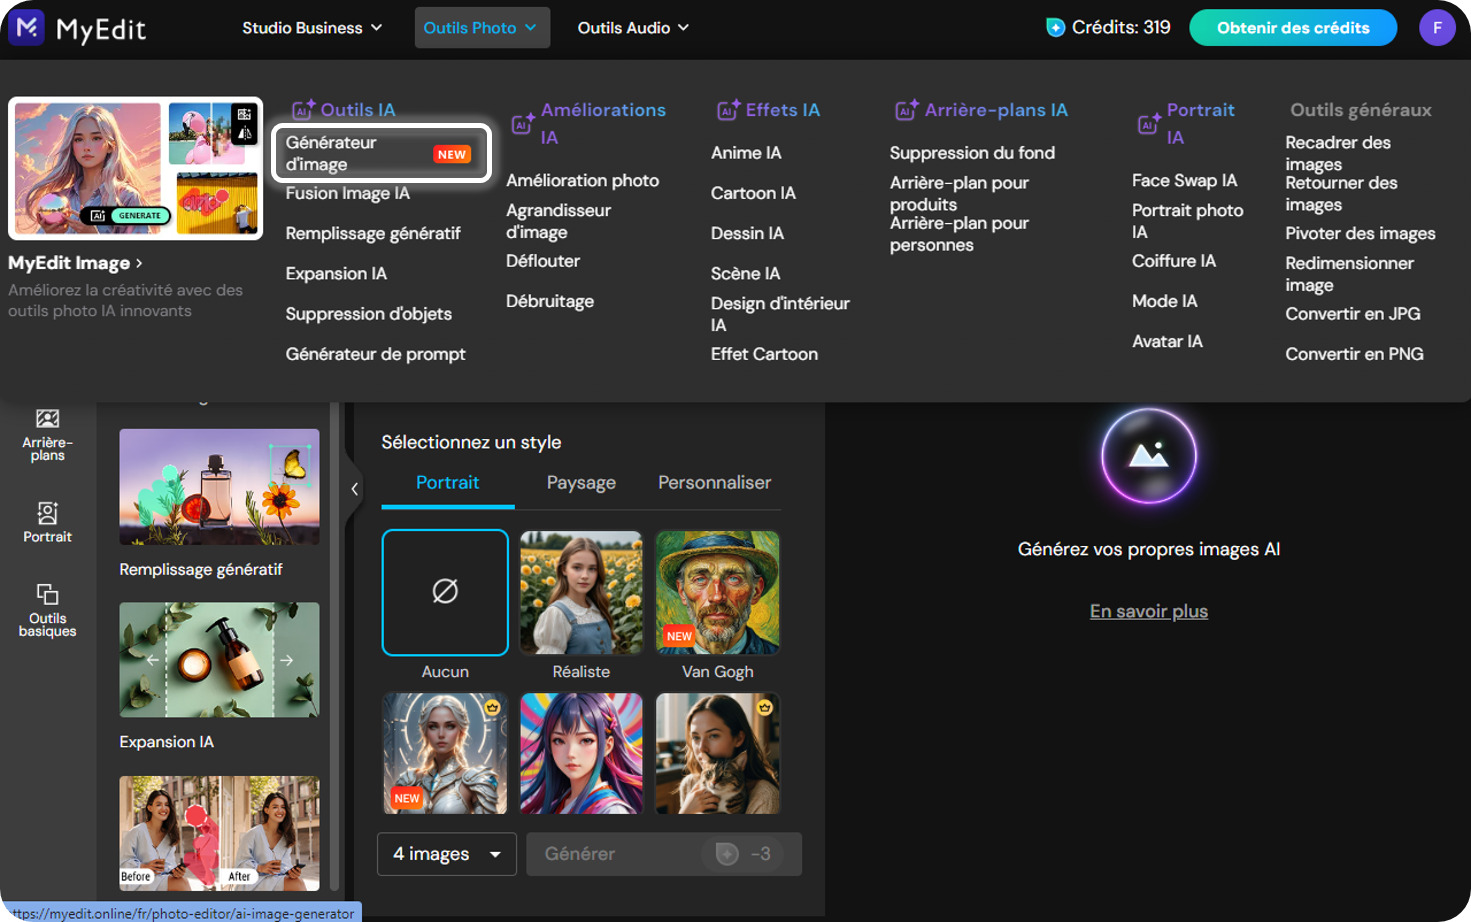Click Obtenir des crédits button

pos(1293,28)
